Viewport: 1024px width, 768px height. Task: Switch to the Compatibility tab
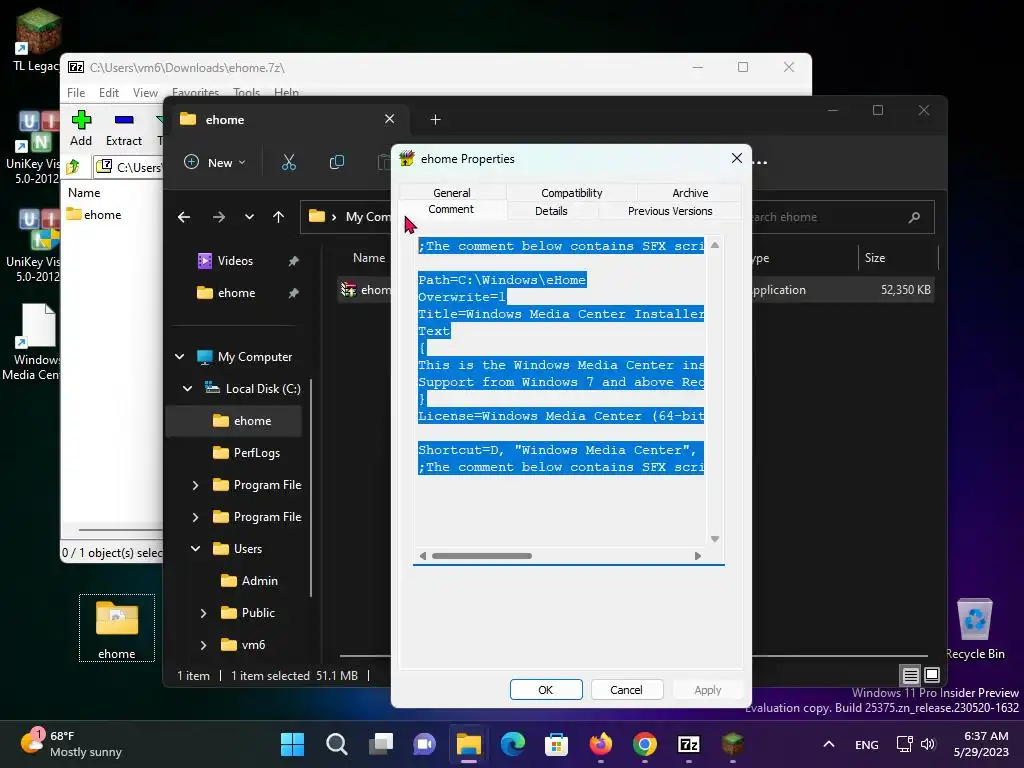571,193
